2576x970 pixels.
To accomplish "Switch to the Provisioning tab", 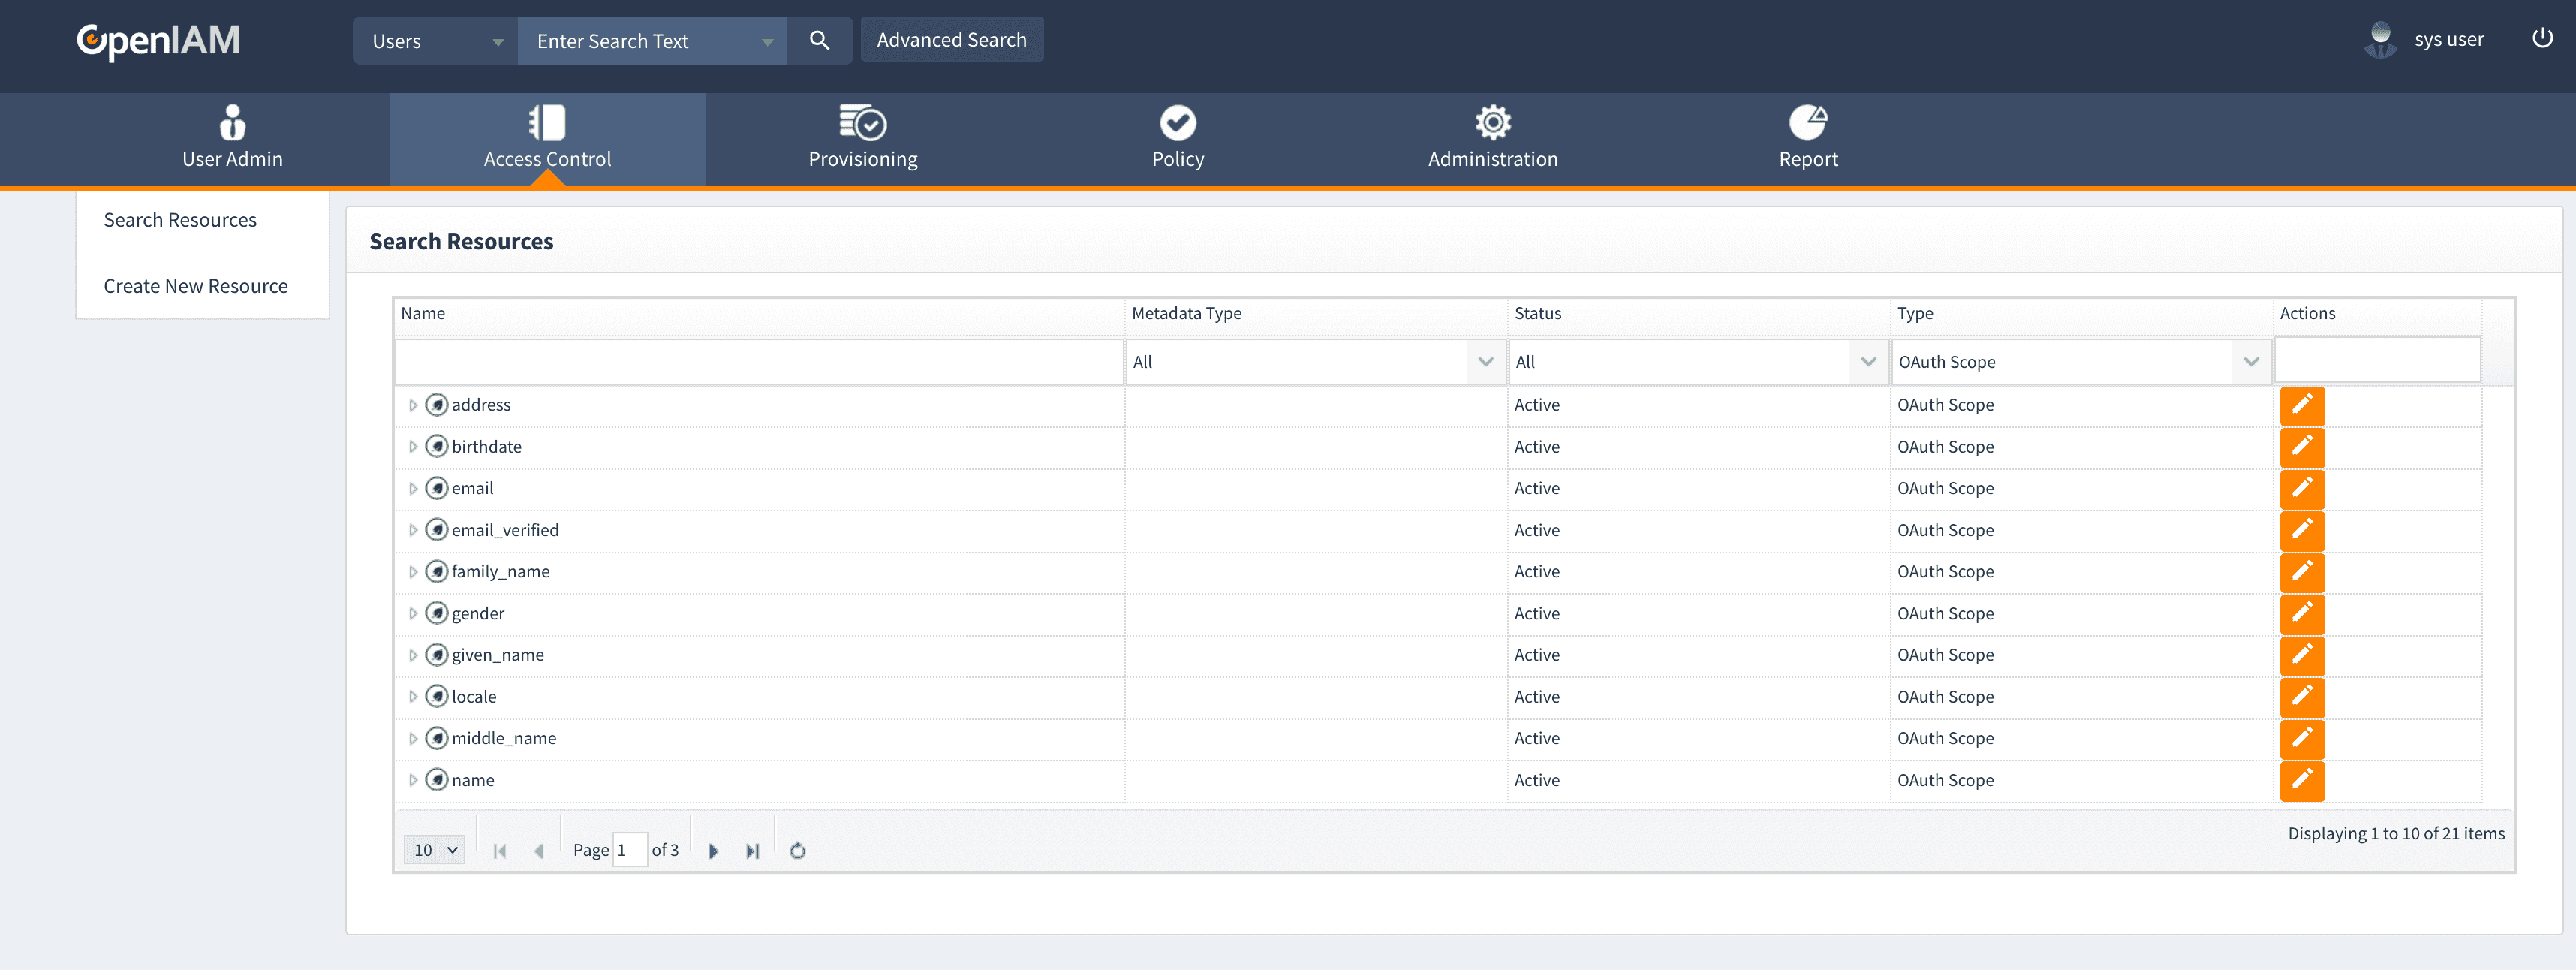I will point(862,138).
